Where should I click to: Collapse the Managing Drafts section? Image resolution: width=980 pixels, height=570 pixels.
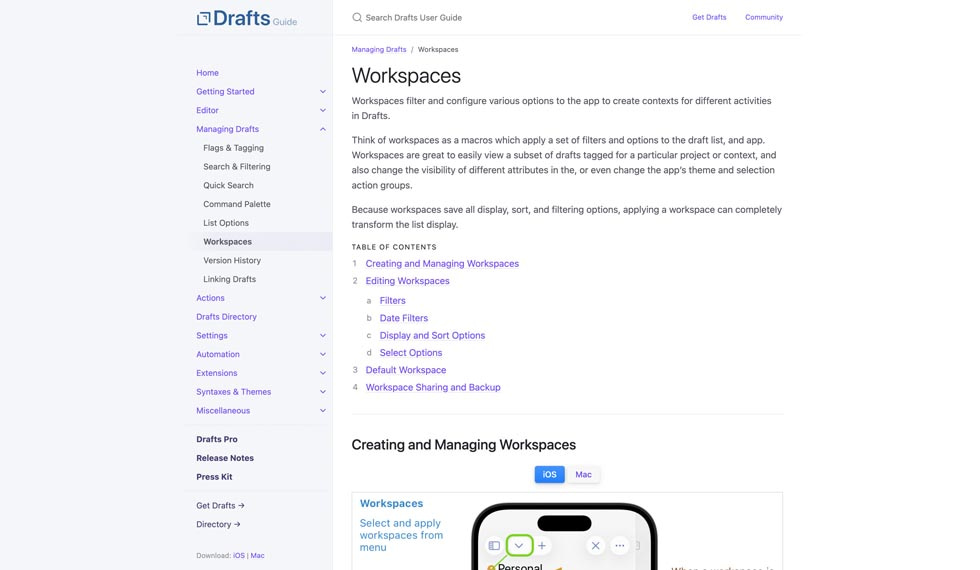point(322,129)
